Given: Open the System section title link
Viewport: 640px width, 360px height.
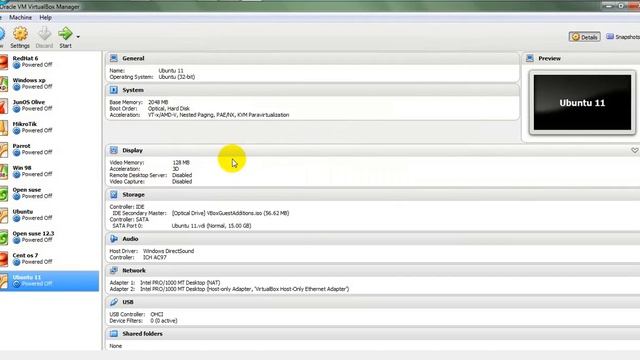Looking at the screenshot, I should 133,90.
